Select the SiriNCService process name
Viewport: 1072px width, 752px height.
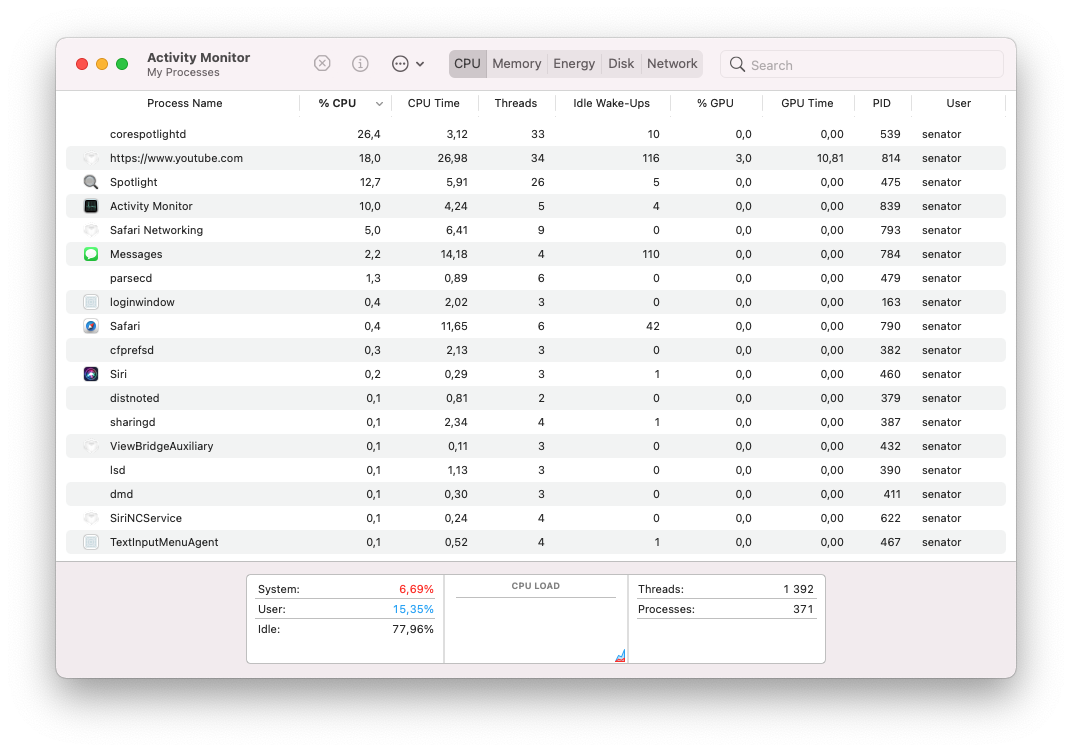coord(146,518)
